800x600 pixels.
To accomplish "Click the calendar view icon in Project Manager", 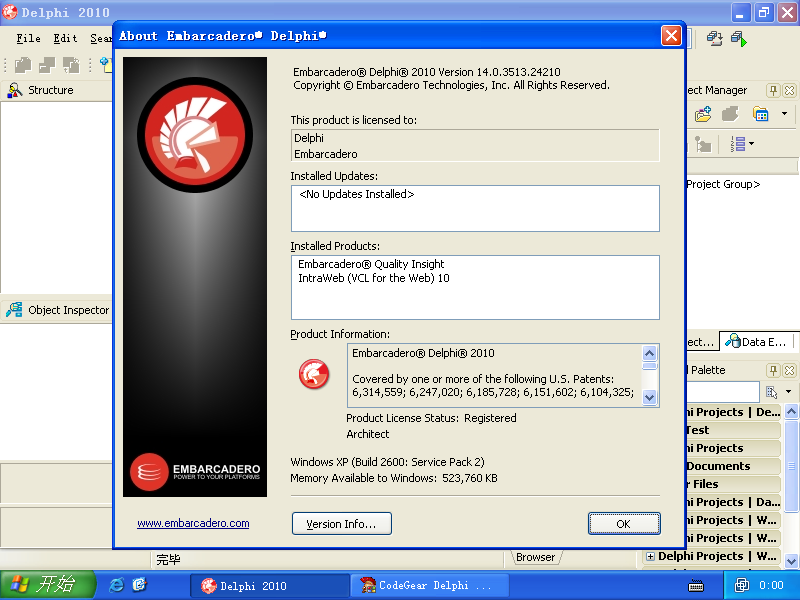I will coord(761,115).
